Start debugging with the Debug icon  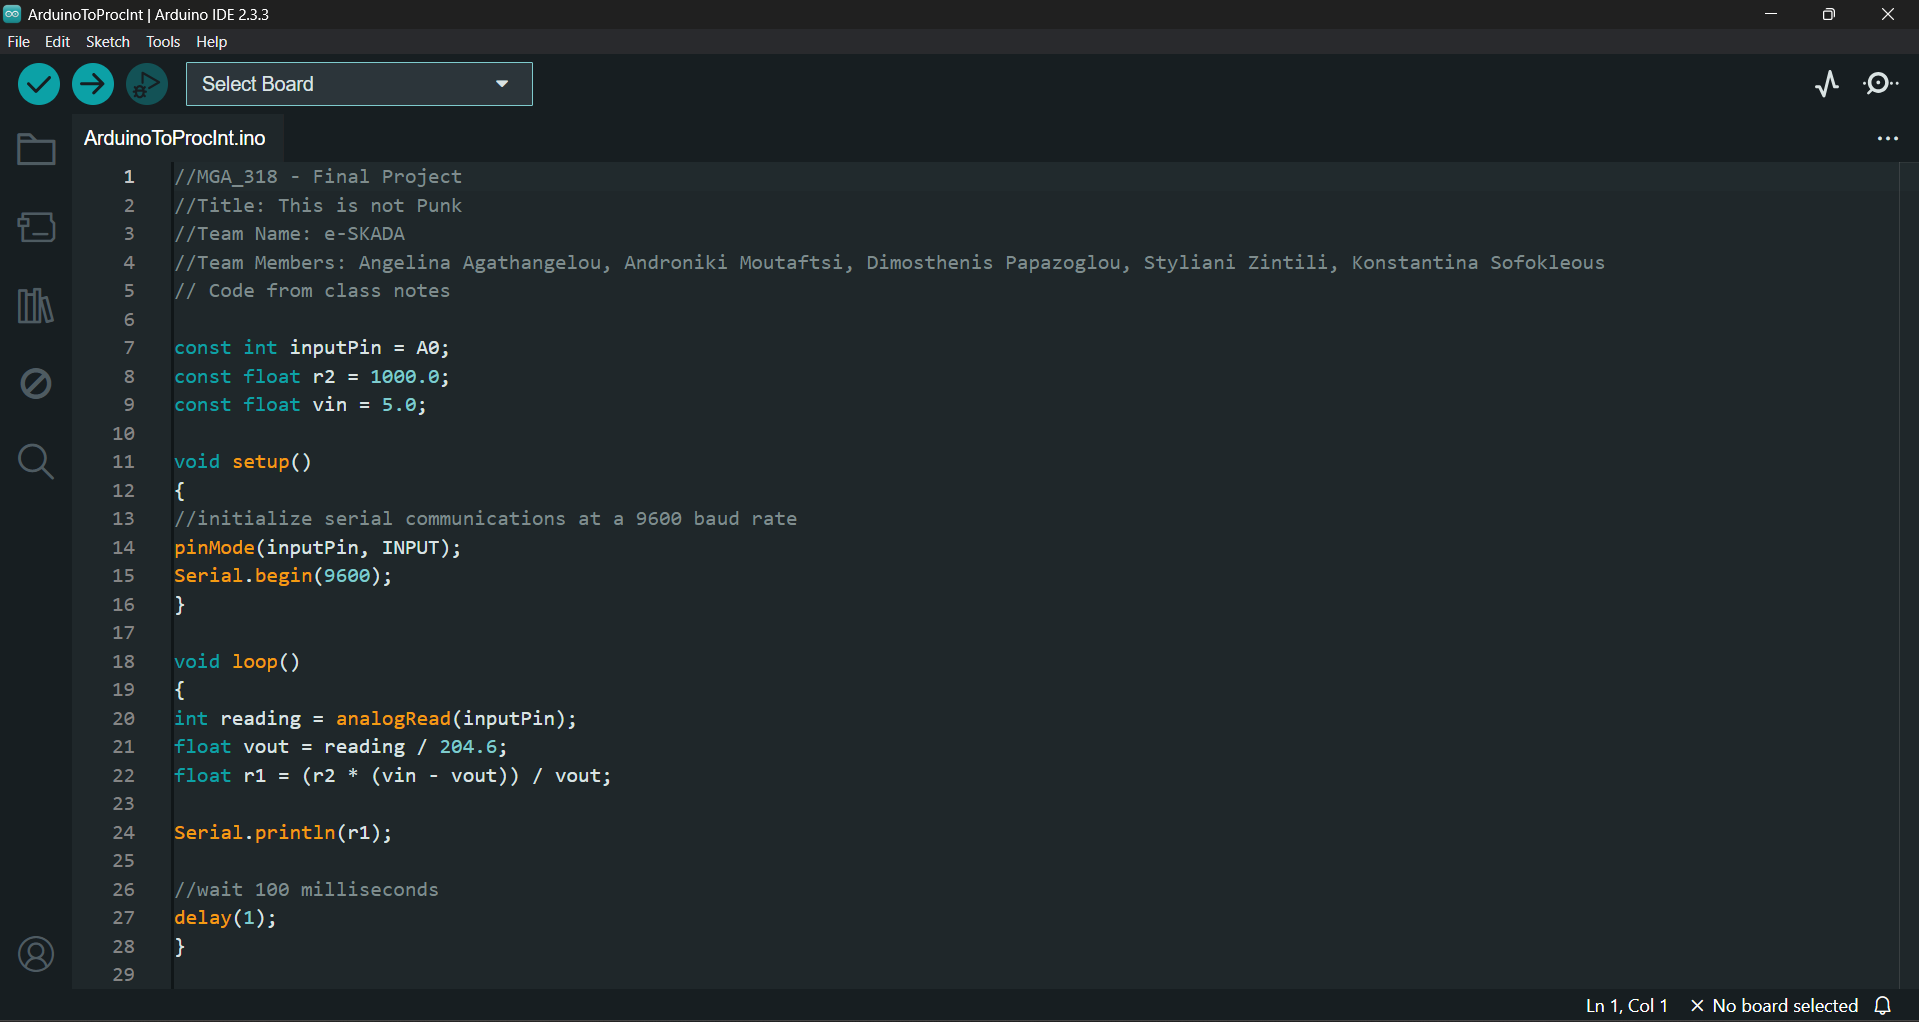click(147, 85)
